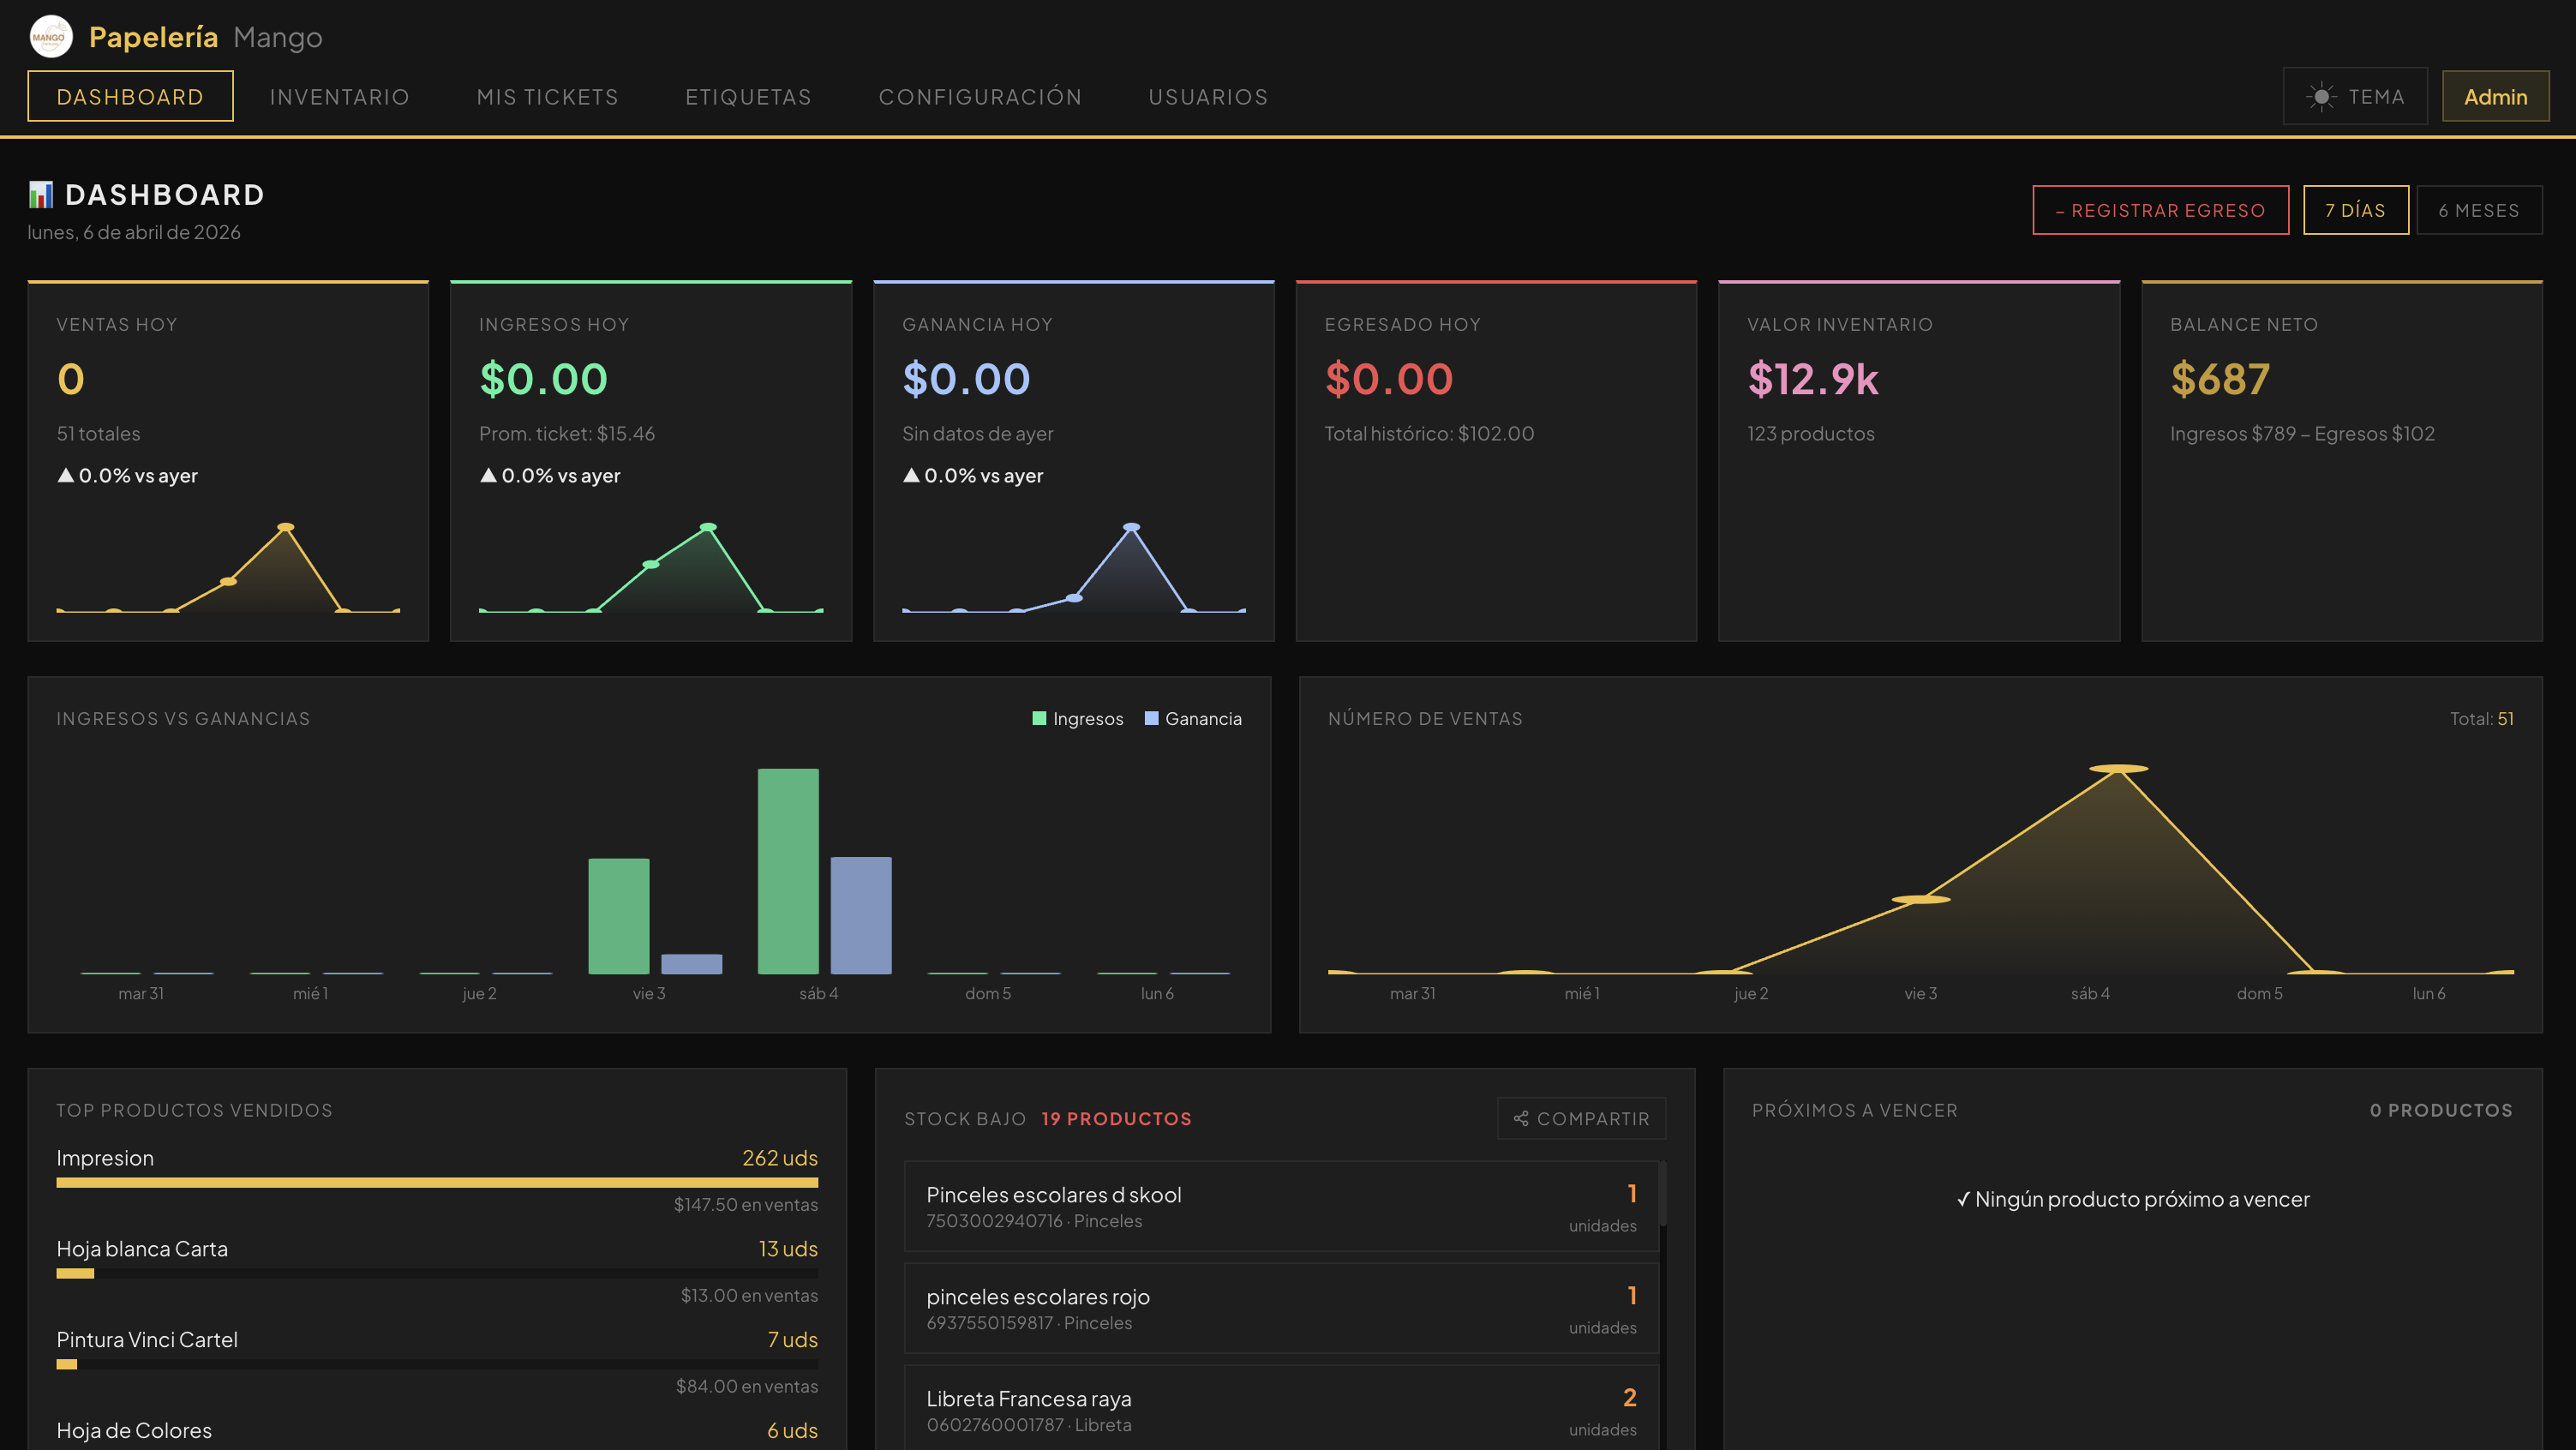Click Registrar Egreso button
Image resolution: width=2576 pixels, height=1450 pixels.
tap(2160, 210)
